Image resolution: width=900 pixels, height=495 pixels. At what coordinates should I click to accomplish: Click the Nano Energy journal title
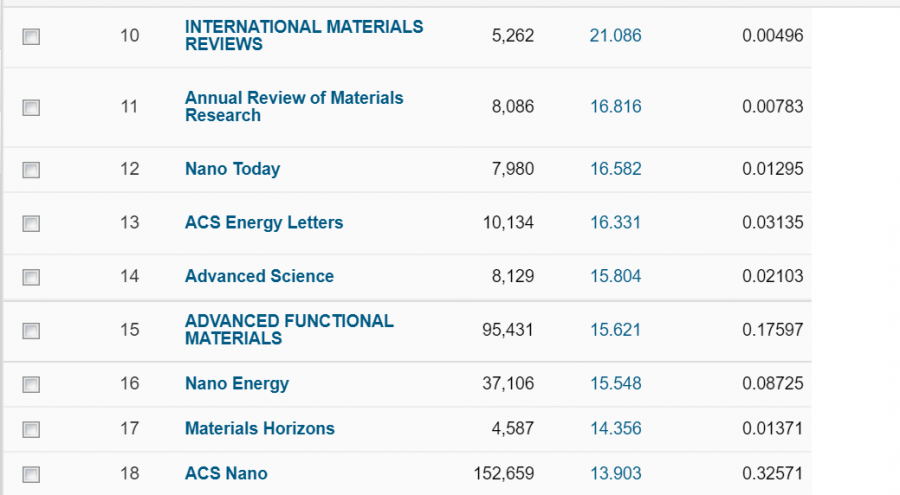[236, 383]
